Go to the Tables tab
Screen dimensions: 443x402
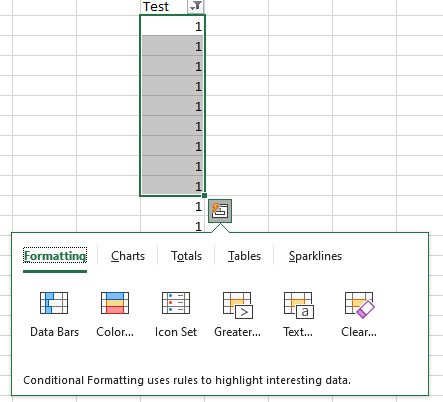(x=244, y=256)
